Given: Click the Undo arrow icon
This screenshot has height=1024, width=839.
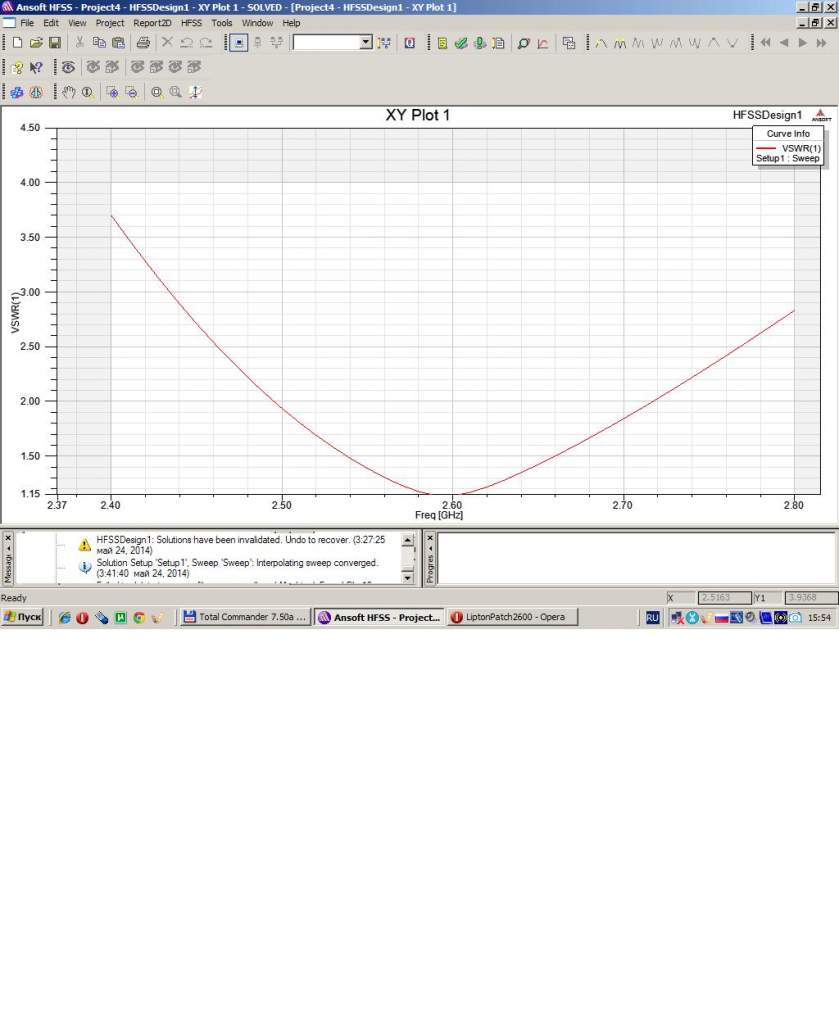Looking at the screenshot, I should coord(186,43).
